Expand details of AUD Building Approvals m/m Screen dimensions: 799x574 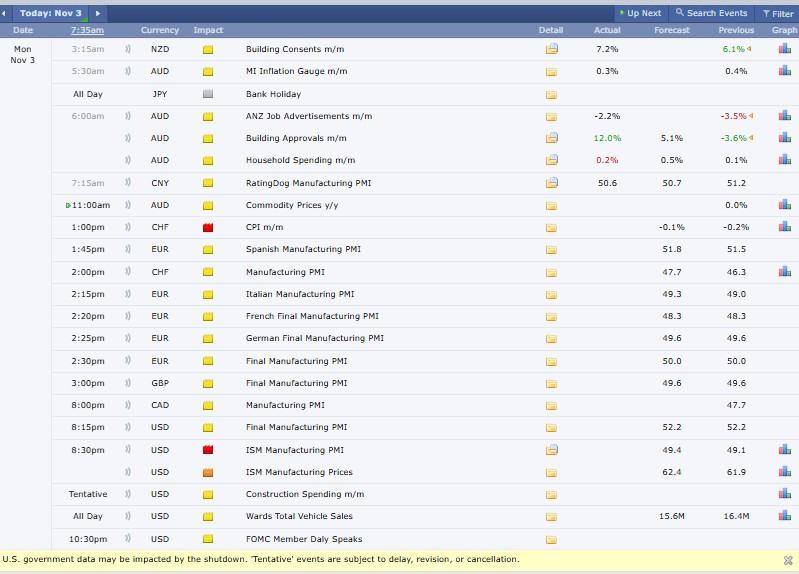tap(551, 138)
